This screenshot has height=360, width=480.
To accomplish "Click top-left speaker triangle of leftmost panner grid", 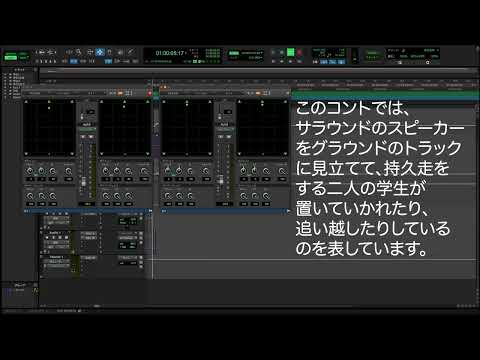I will (x=26, y=101).
